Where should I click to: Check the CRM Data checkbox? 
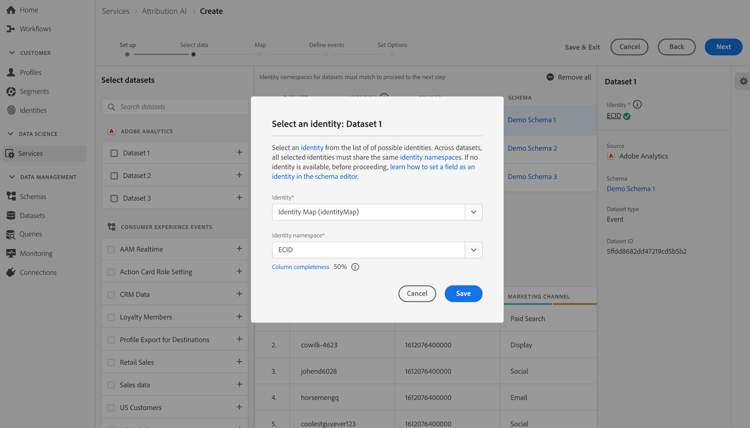tap(111, 295)
